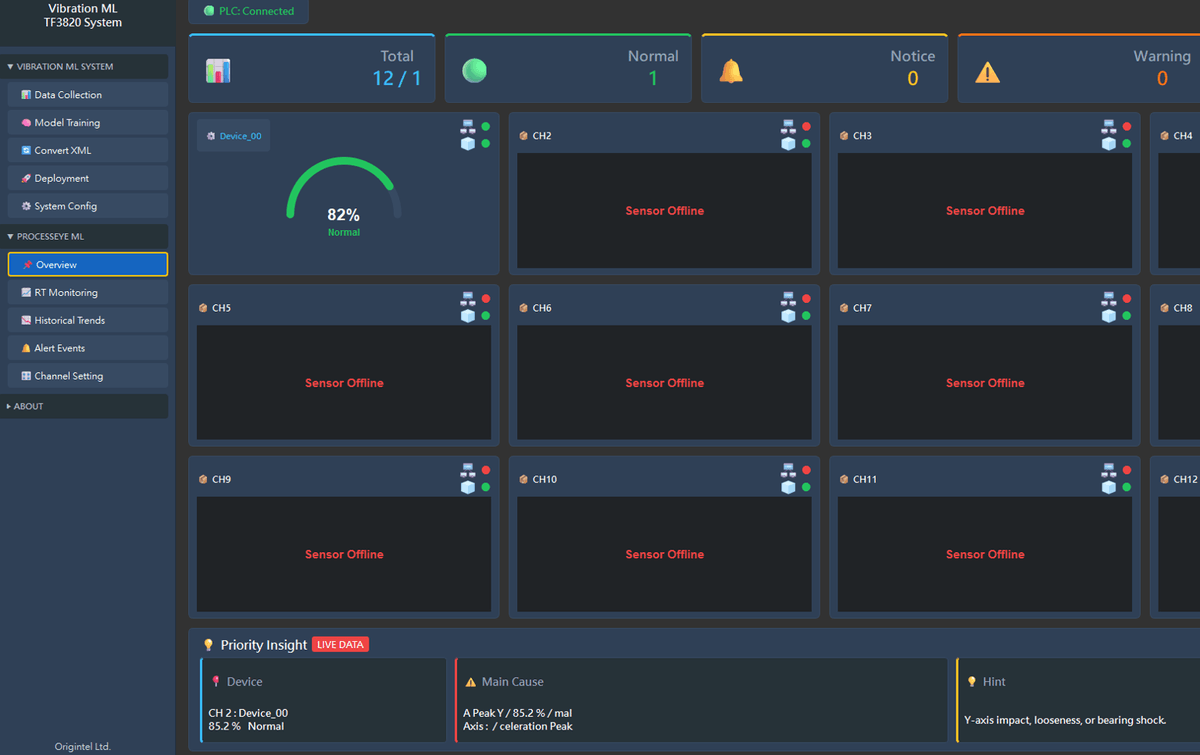Screen dimensions: 1200x755
Task: Go to RT Monitoring
Action: tap(88, 293)
